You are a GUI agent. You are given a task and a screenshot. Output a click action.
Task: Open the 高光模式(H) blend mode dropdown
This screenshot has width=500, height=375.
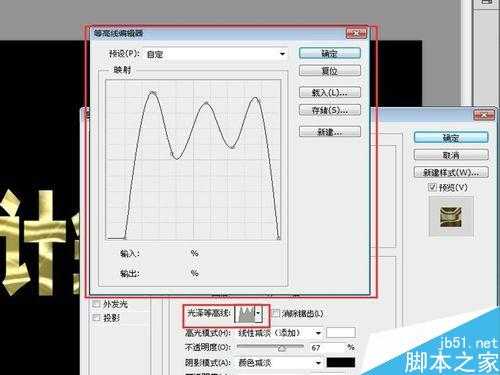click(279, 333)
